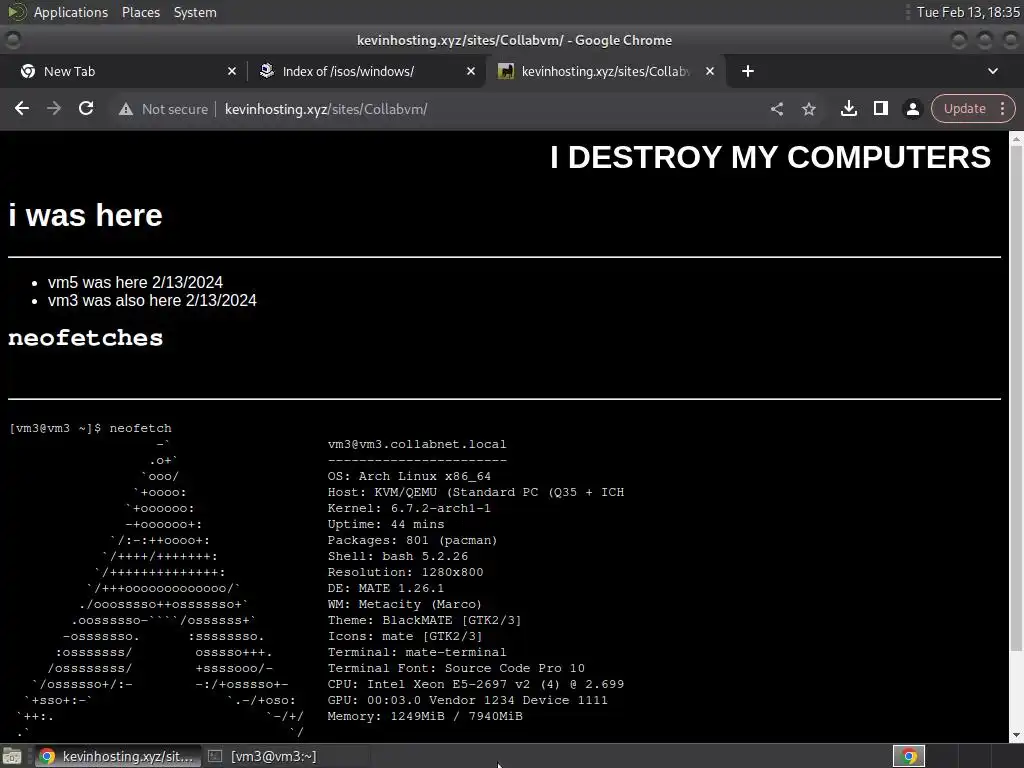The width and height of the screenshot is (1024, 768).
Task: Open the System menu
Action: pyautogui.click(x=195, y=12)
